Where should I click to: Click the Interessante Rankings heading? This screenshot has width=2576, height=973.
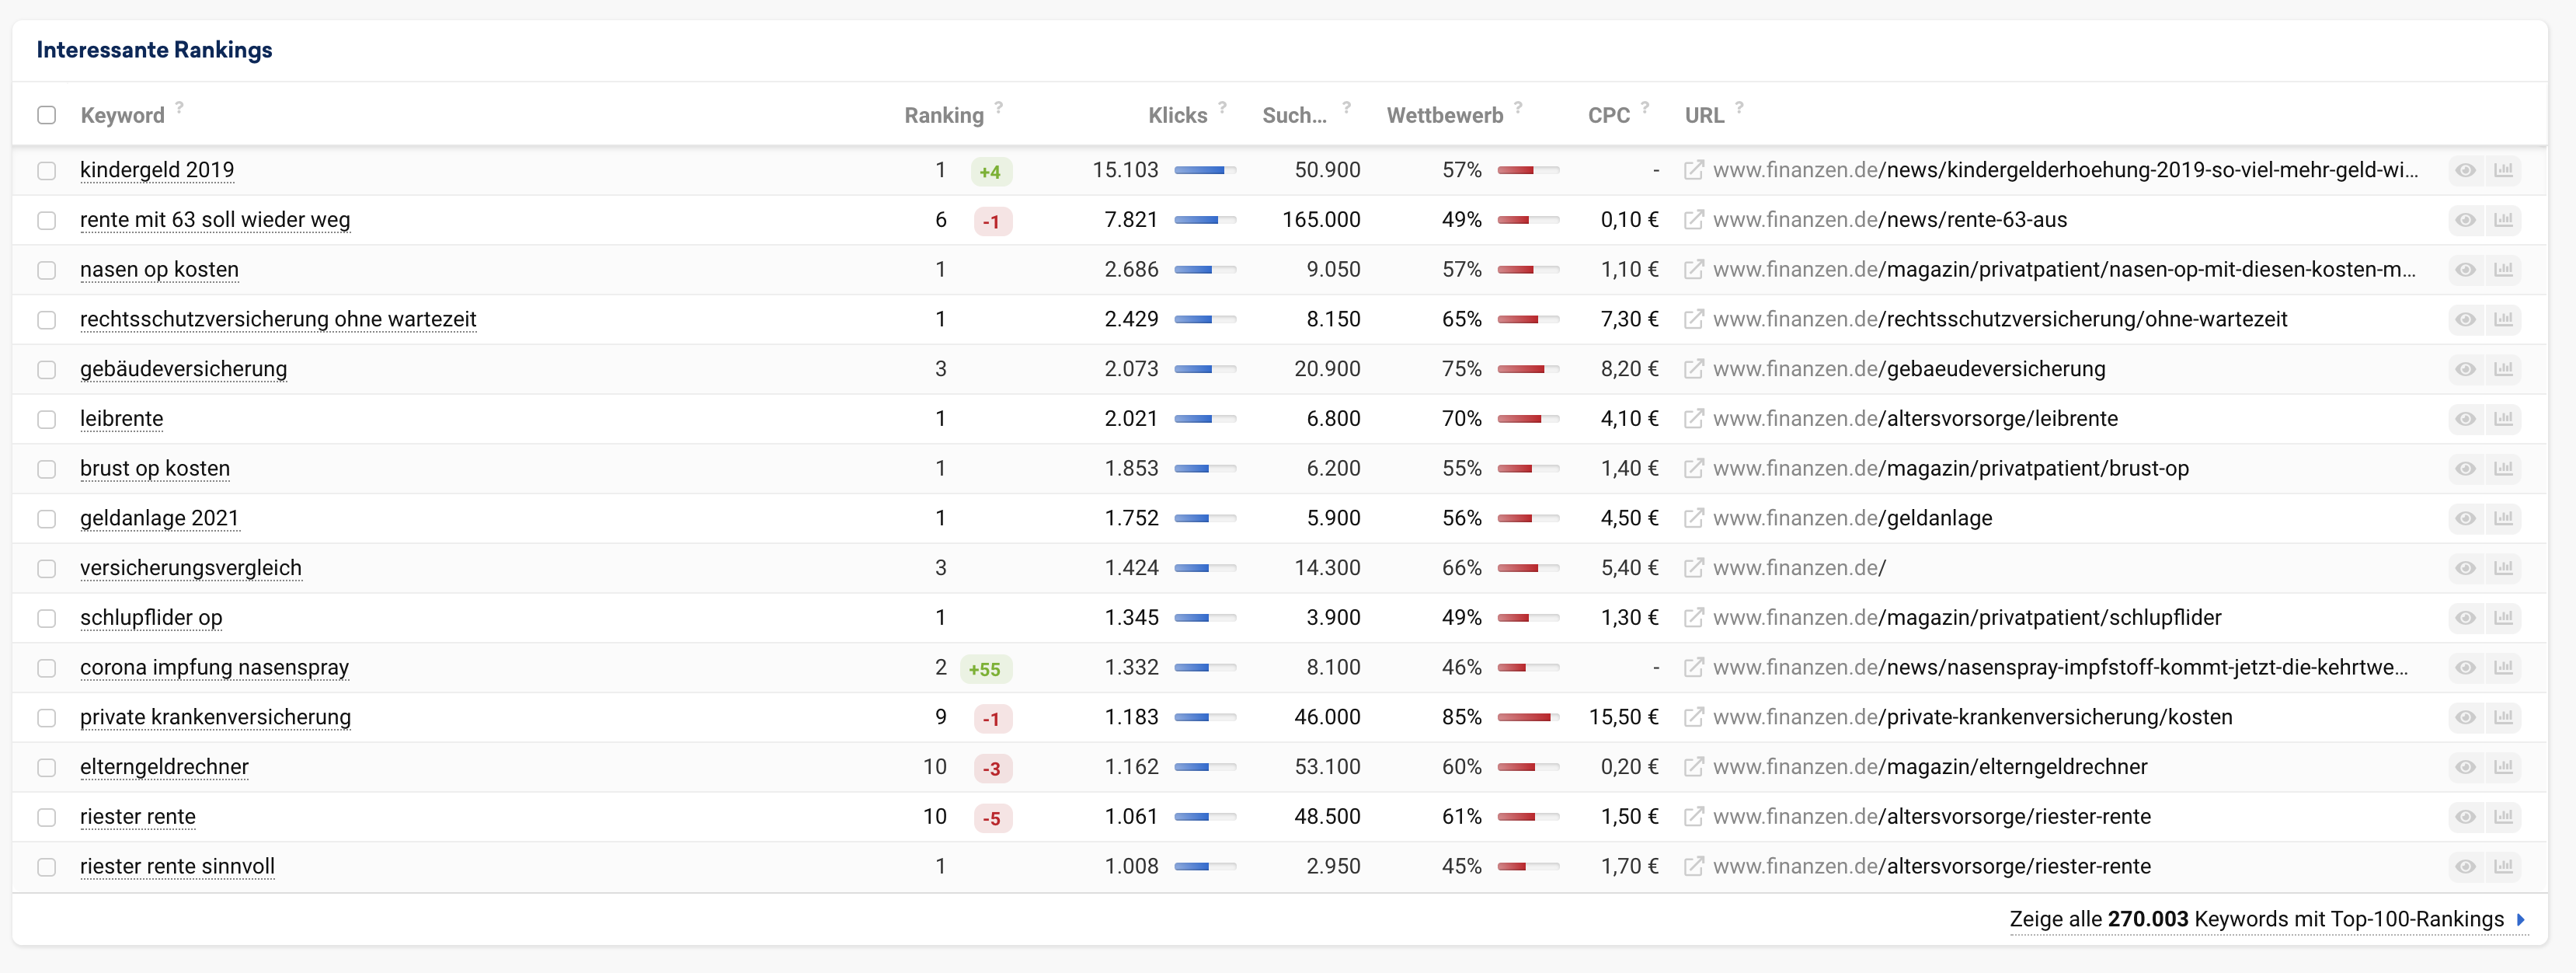click(x=154, y=50)
